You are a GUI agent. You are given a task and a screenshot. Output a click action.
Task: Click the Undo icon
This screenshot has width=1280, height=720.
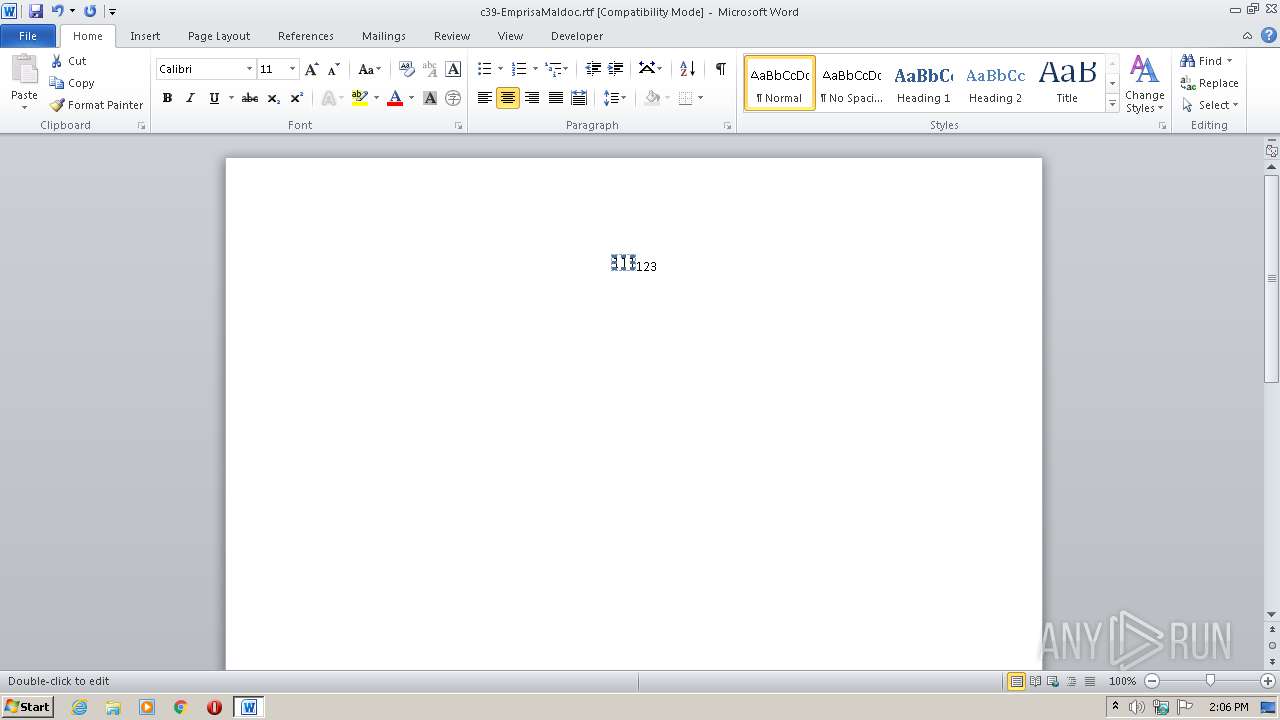(58, 11)
